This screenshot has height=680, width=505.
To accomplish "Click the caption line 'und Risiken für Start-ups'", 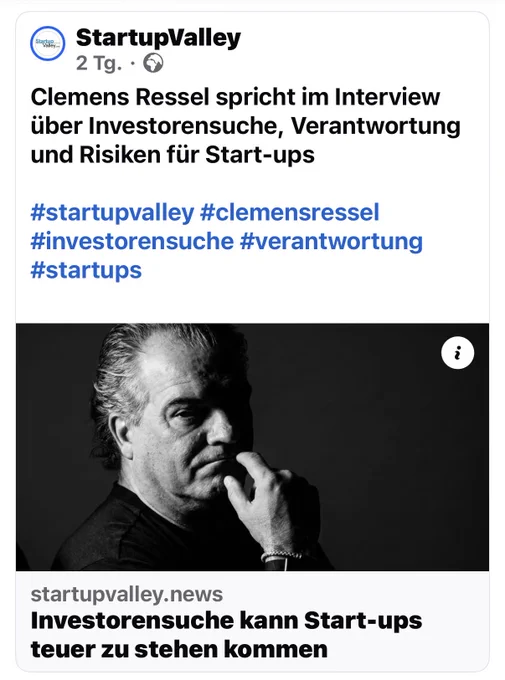I will [x=172, y=154].
